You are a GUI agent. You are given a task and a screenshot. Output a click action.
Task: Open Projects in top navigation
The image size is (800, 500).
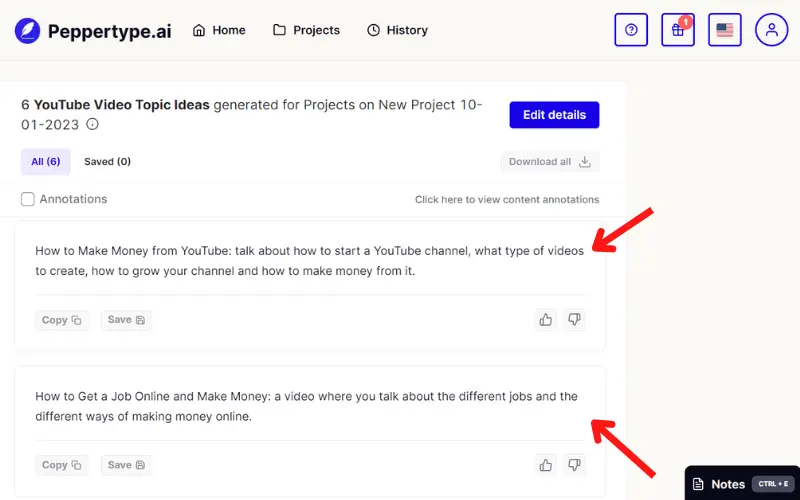point(306,30)
